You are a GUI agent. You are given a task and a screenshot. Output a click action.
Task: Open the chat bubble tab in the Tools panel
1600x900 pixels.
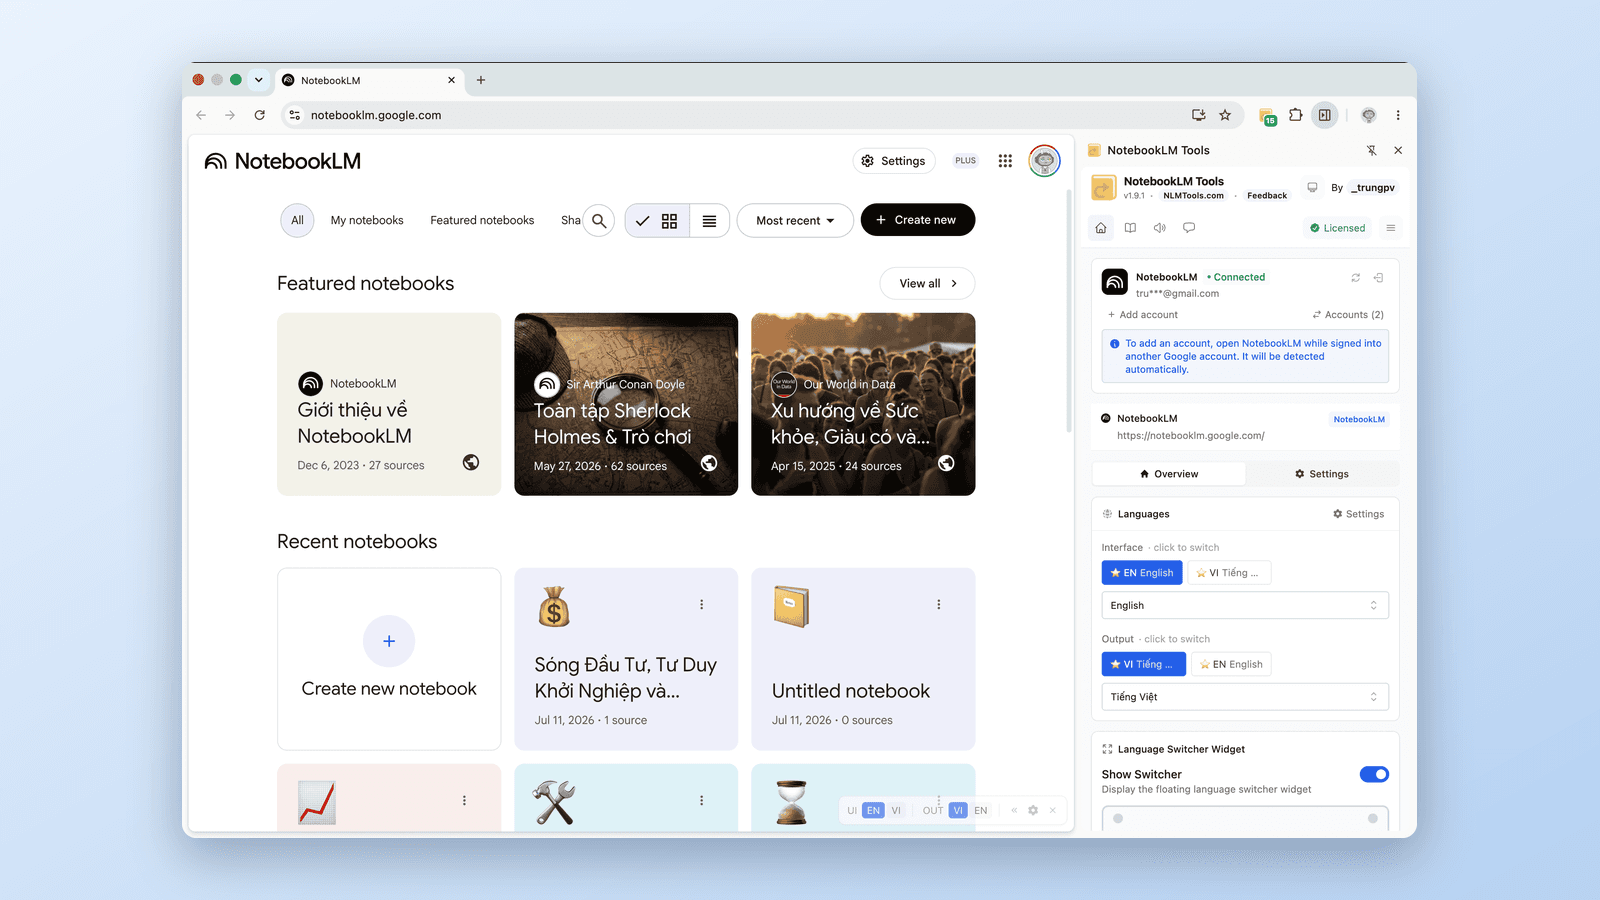click(x=1189, y=228)
